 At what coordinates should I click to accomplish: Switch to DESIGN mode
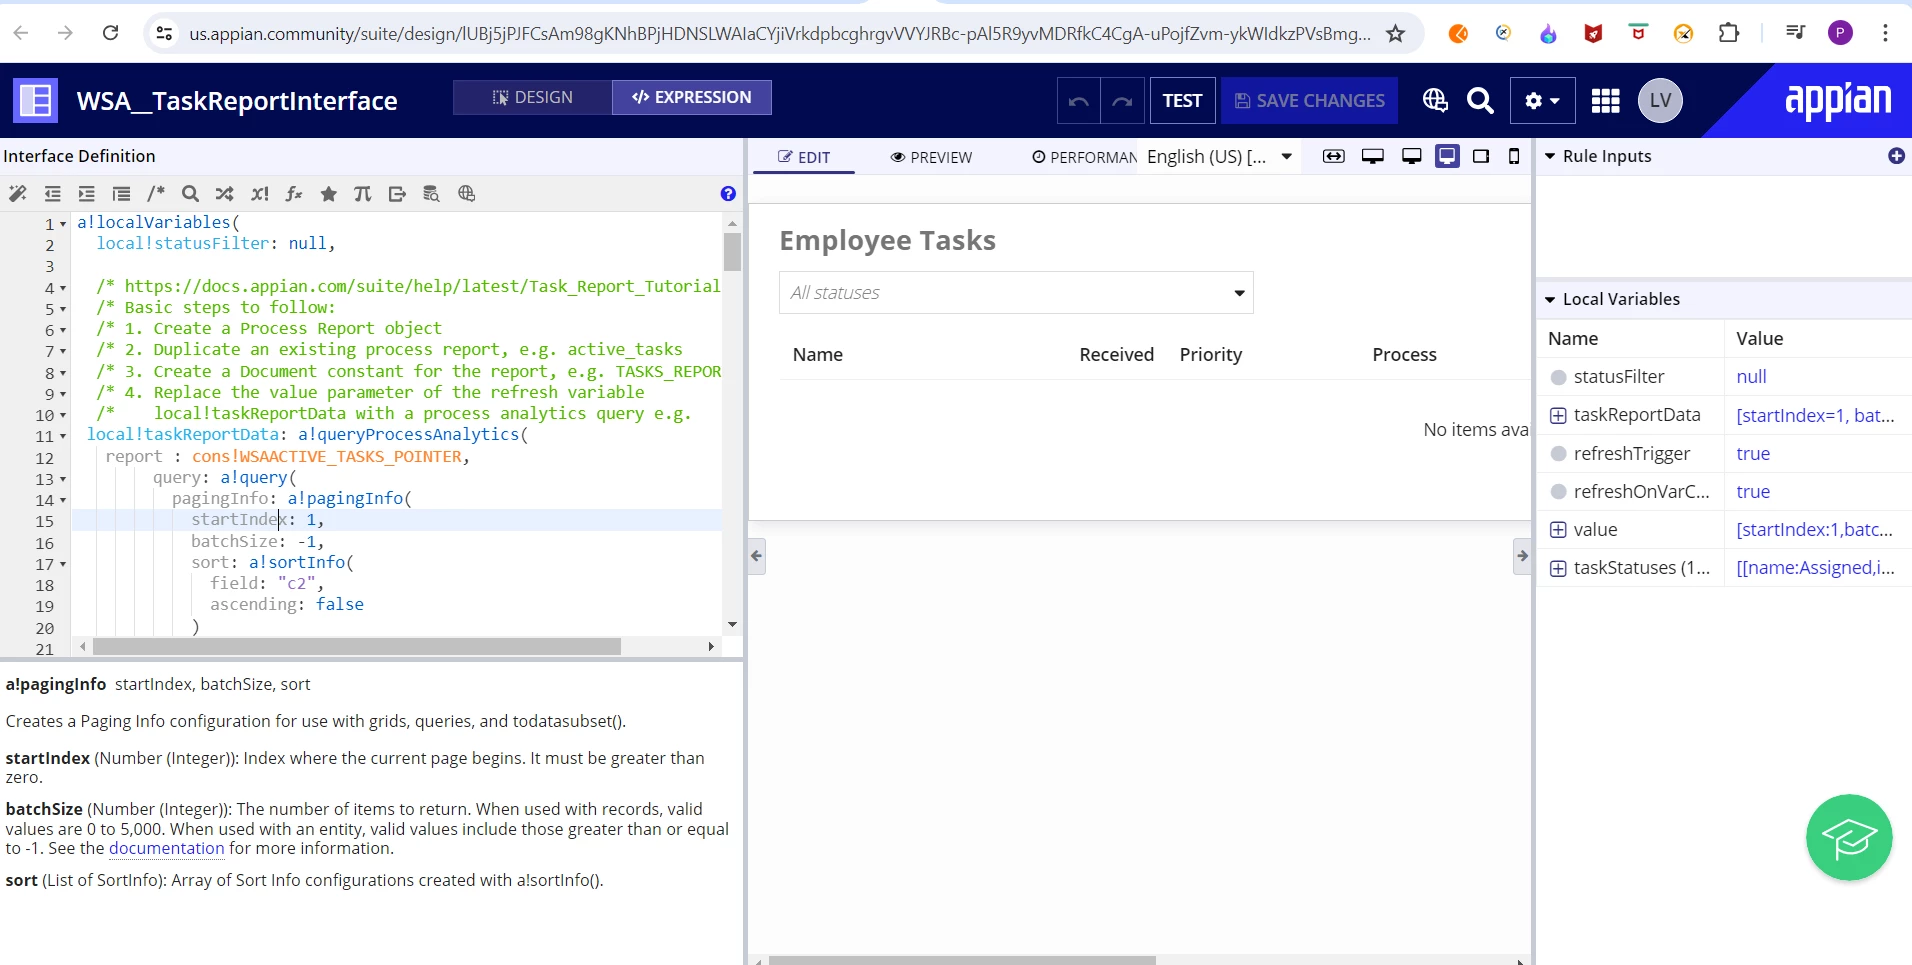tap(532, 97)
